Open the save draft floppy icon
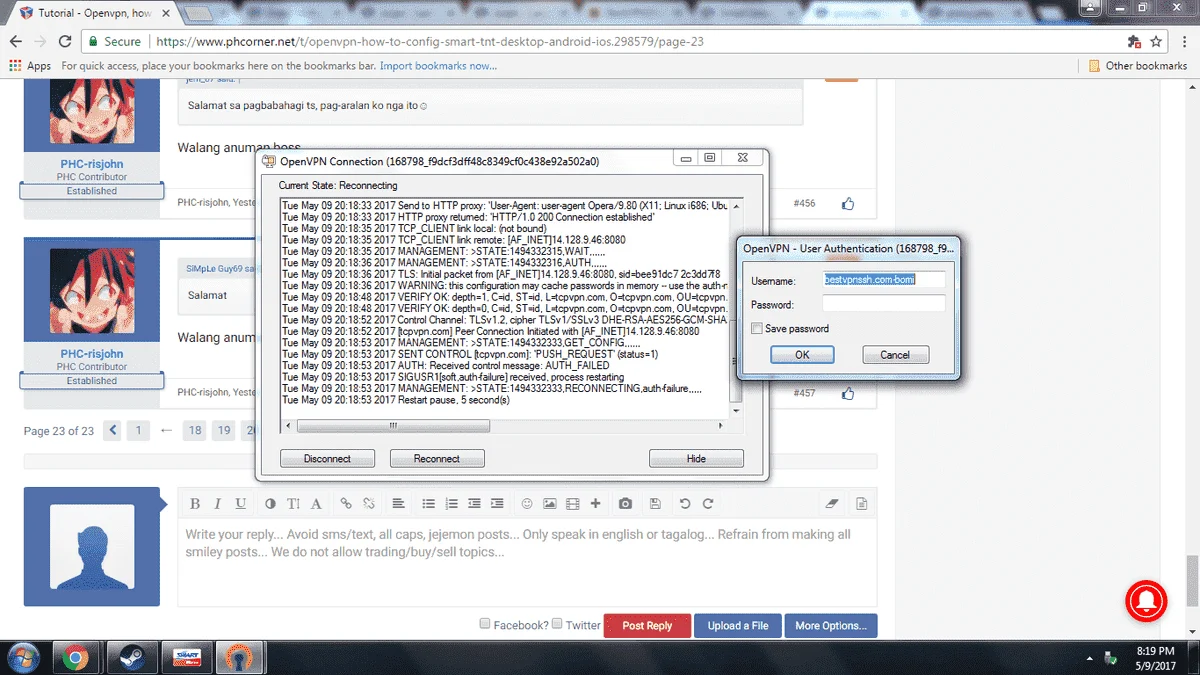 tap(655, 503)
